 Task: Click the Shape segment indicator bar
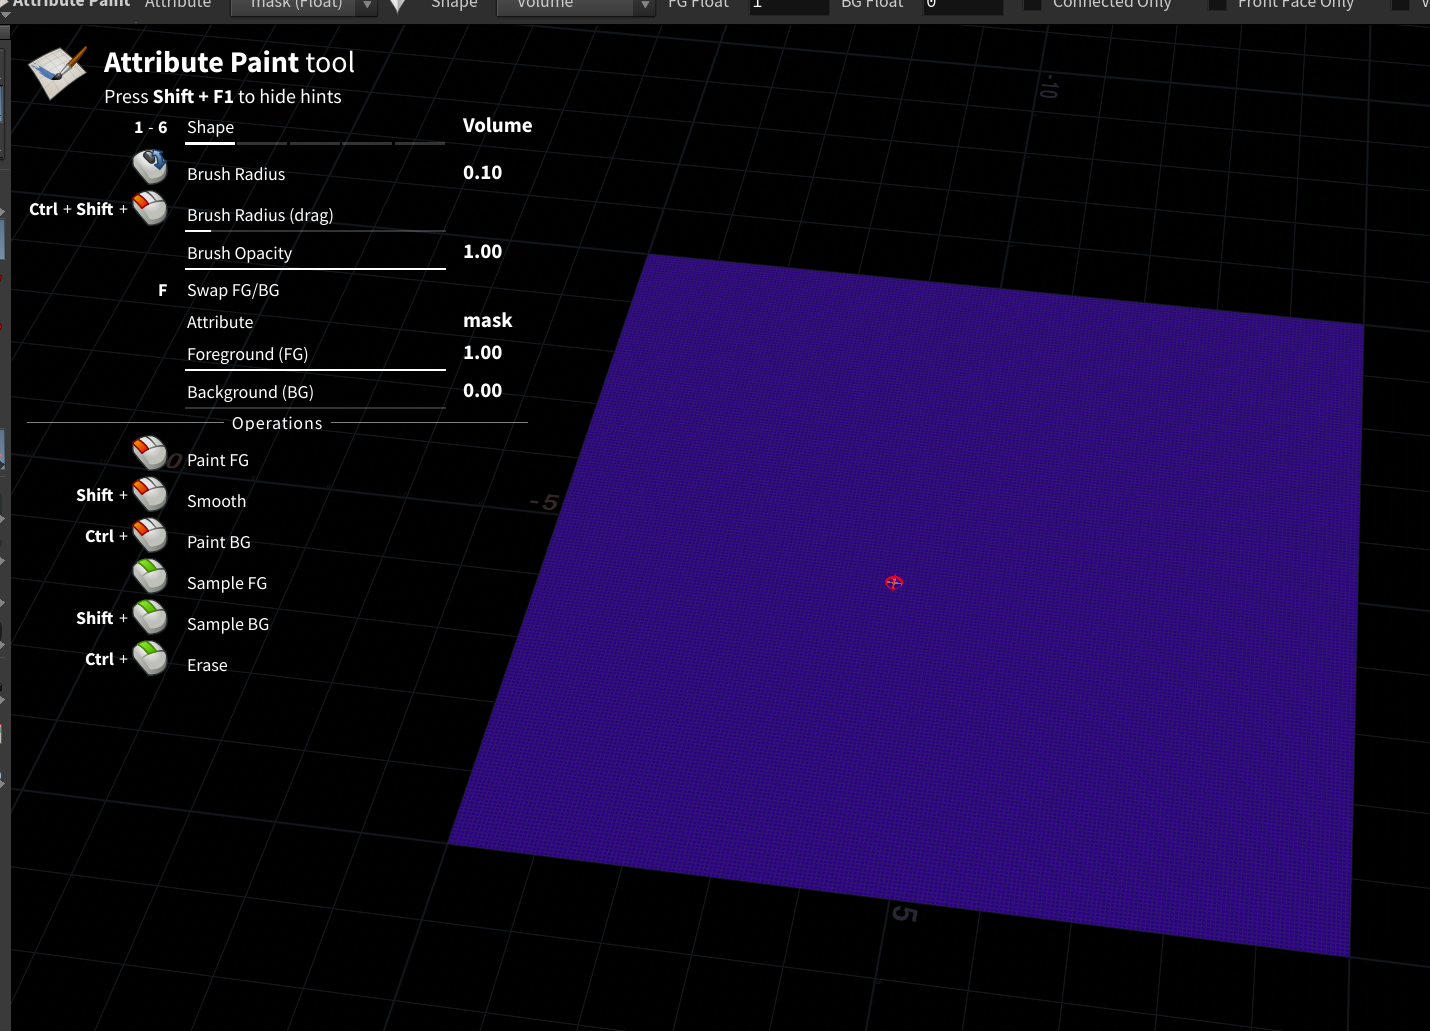(x=315, y=143)
